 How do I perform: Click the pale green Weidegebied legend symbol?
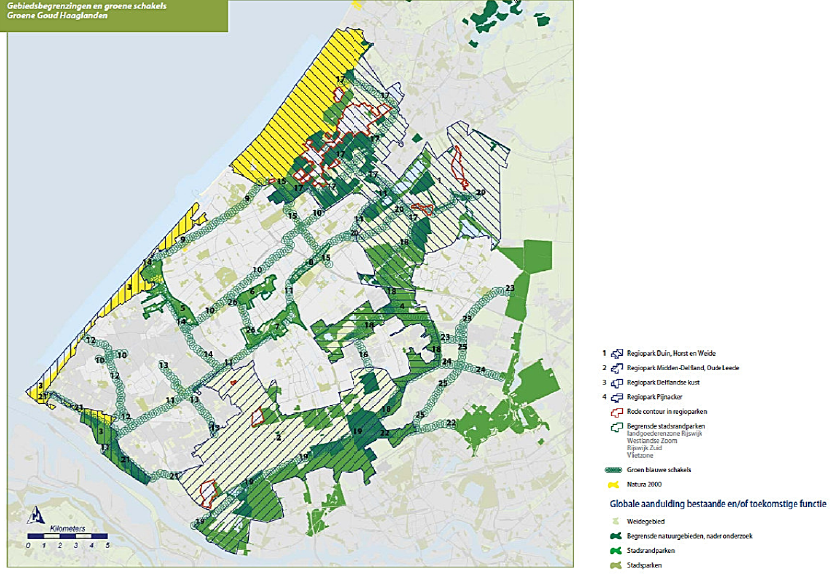pyautogui.click(x=617, y=521)
